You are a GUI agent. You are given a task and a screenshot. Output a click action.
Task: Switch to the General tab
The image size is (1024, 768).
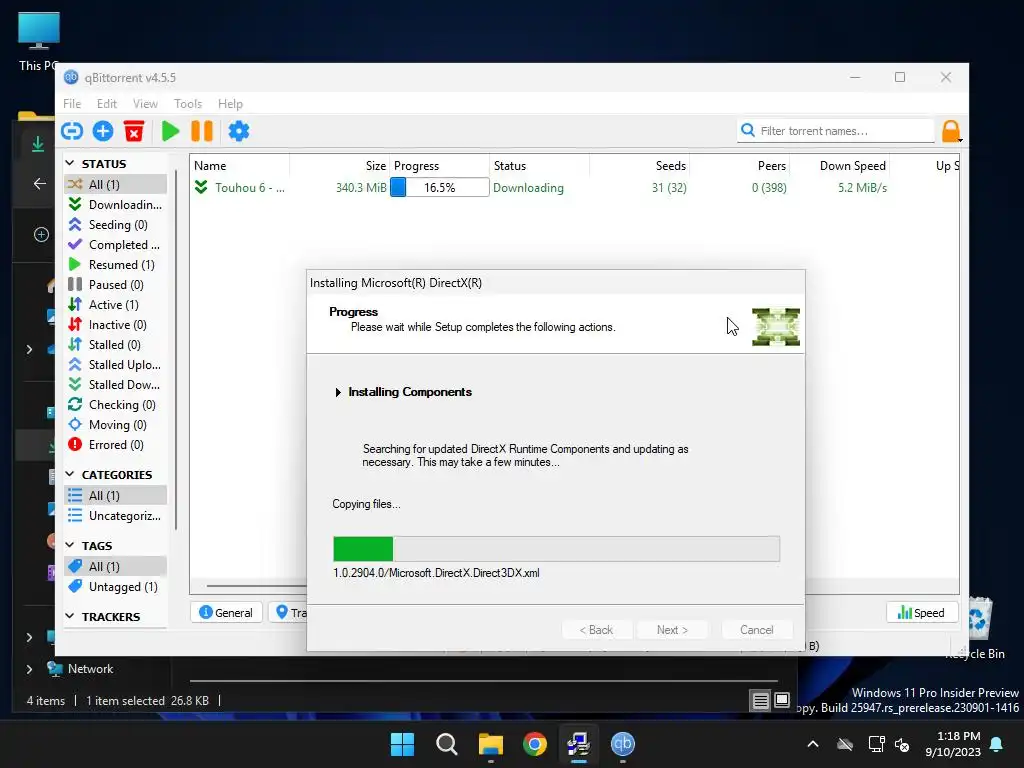[226, 613]
